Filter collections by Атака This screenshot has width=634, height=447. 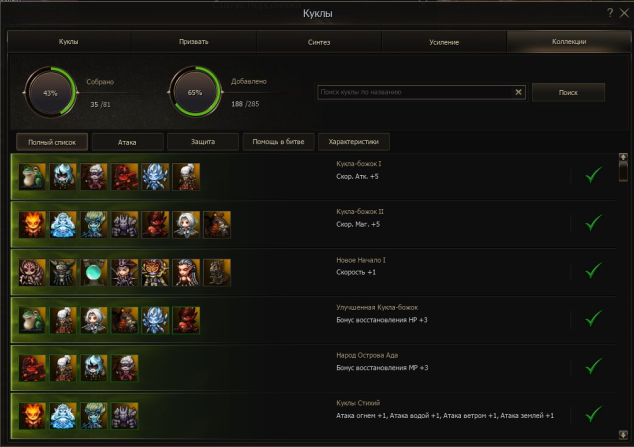(x=127, y=142)
